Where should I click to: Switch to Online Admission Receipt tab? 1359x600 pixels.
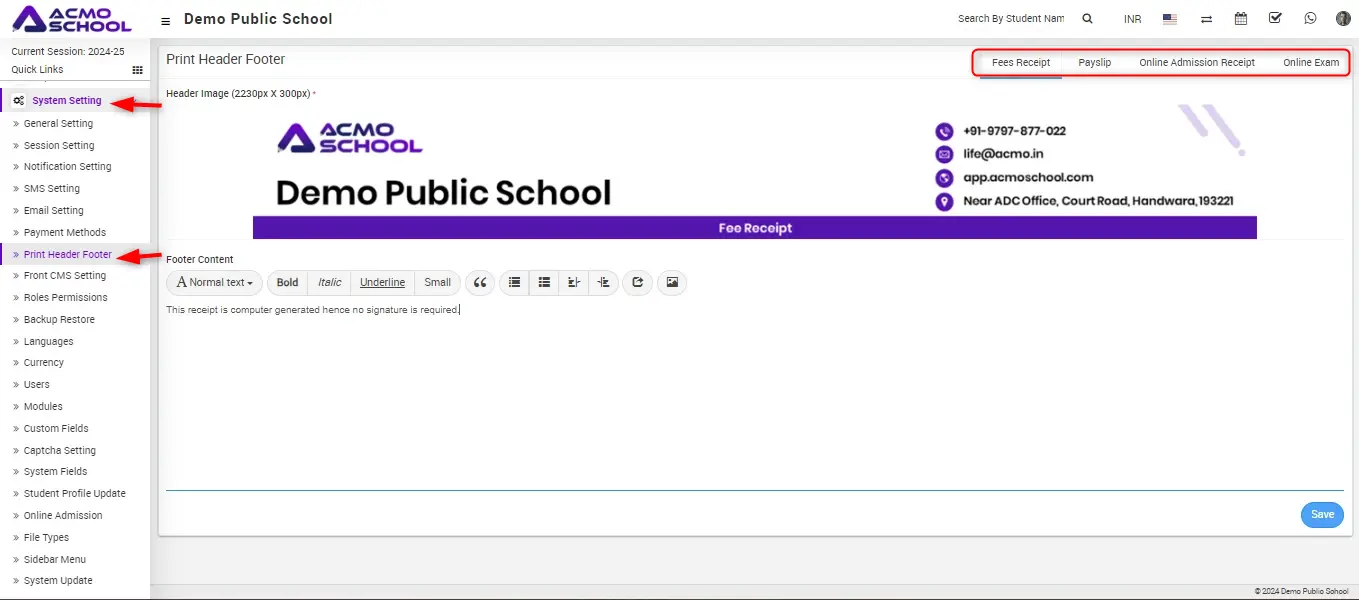tap(1196, 62)
